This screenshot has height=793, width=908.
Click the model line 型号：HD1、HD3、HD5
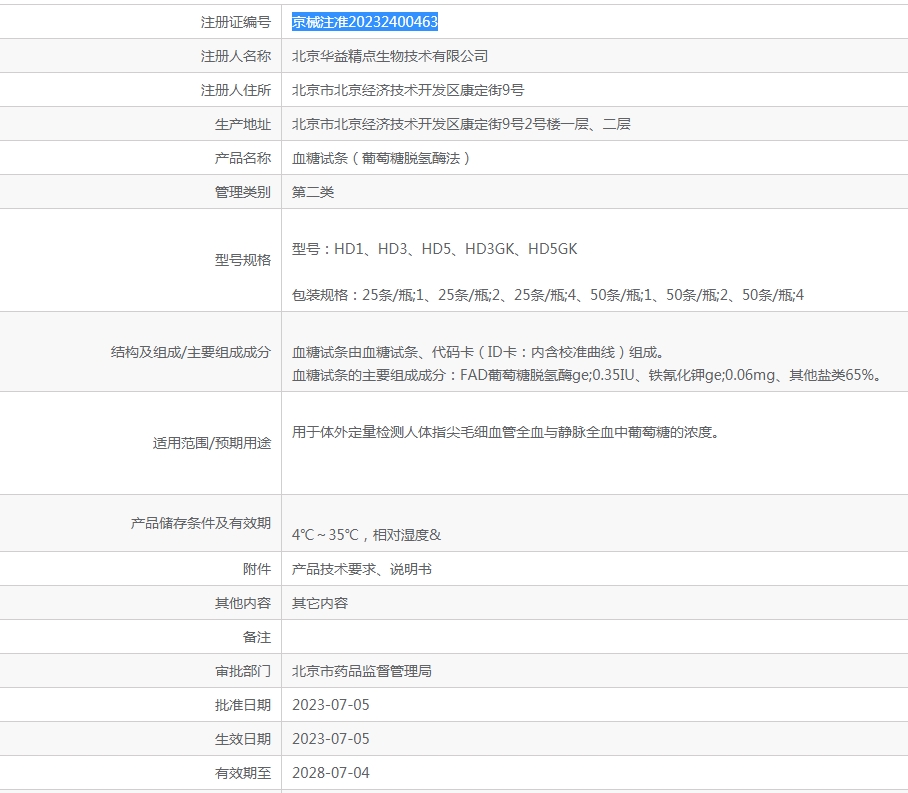434,249
